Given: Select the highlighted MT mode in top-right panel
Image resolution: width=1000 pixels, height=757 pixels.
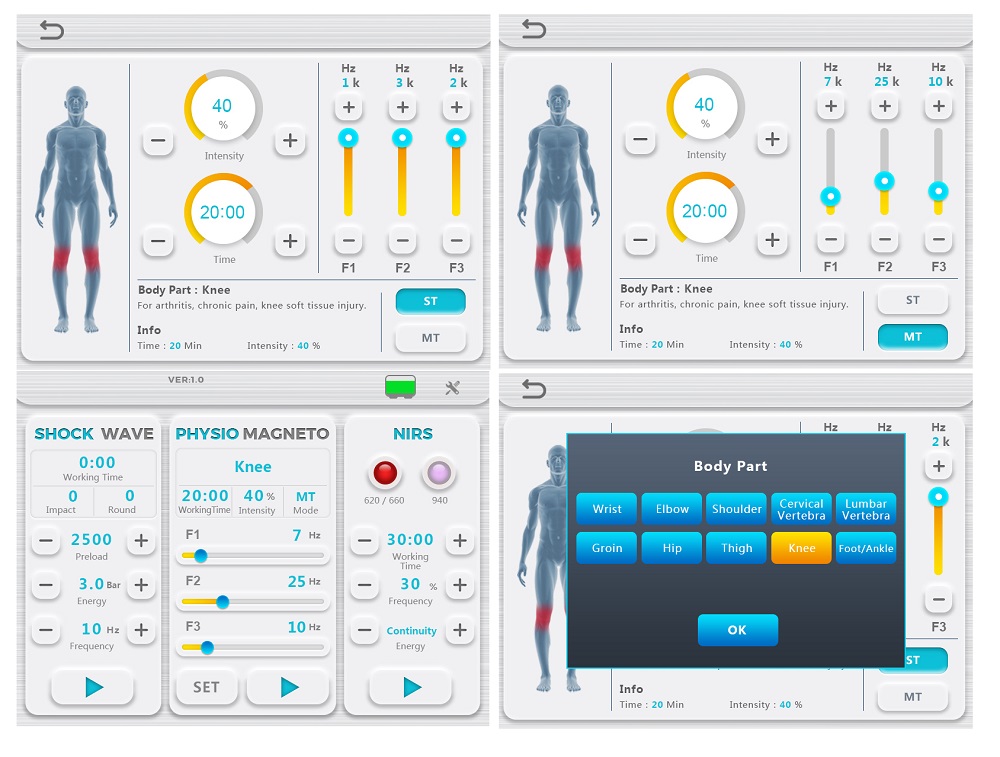Looking at the screenshot, I should [913, 337].
